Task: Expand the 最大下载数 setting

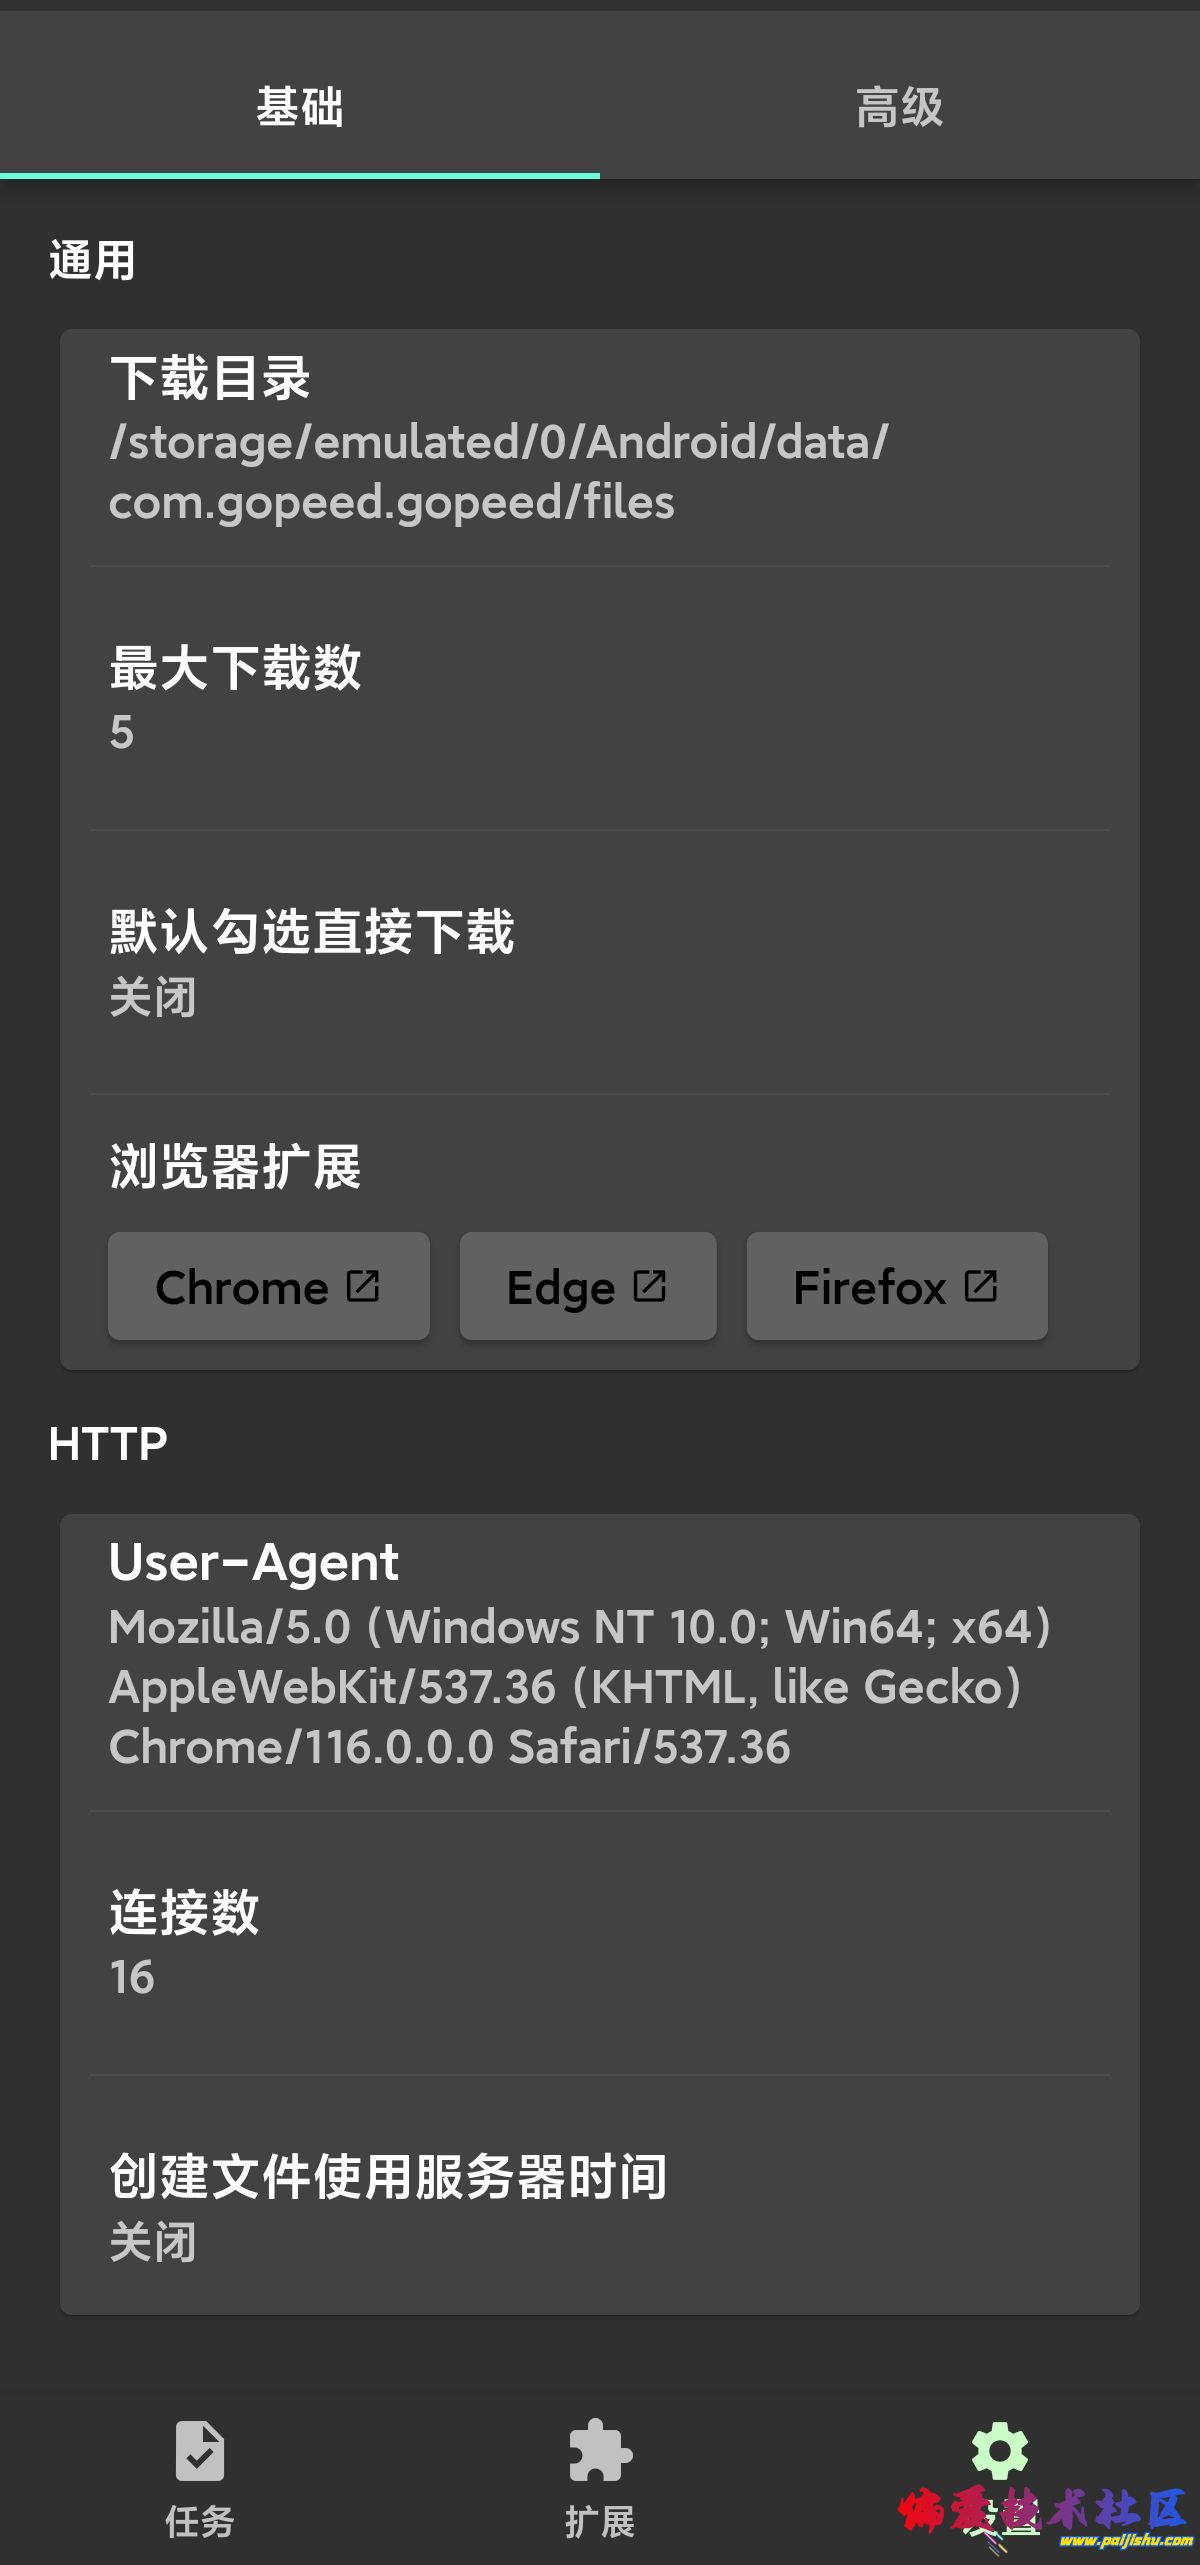Action: point(600,697)
